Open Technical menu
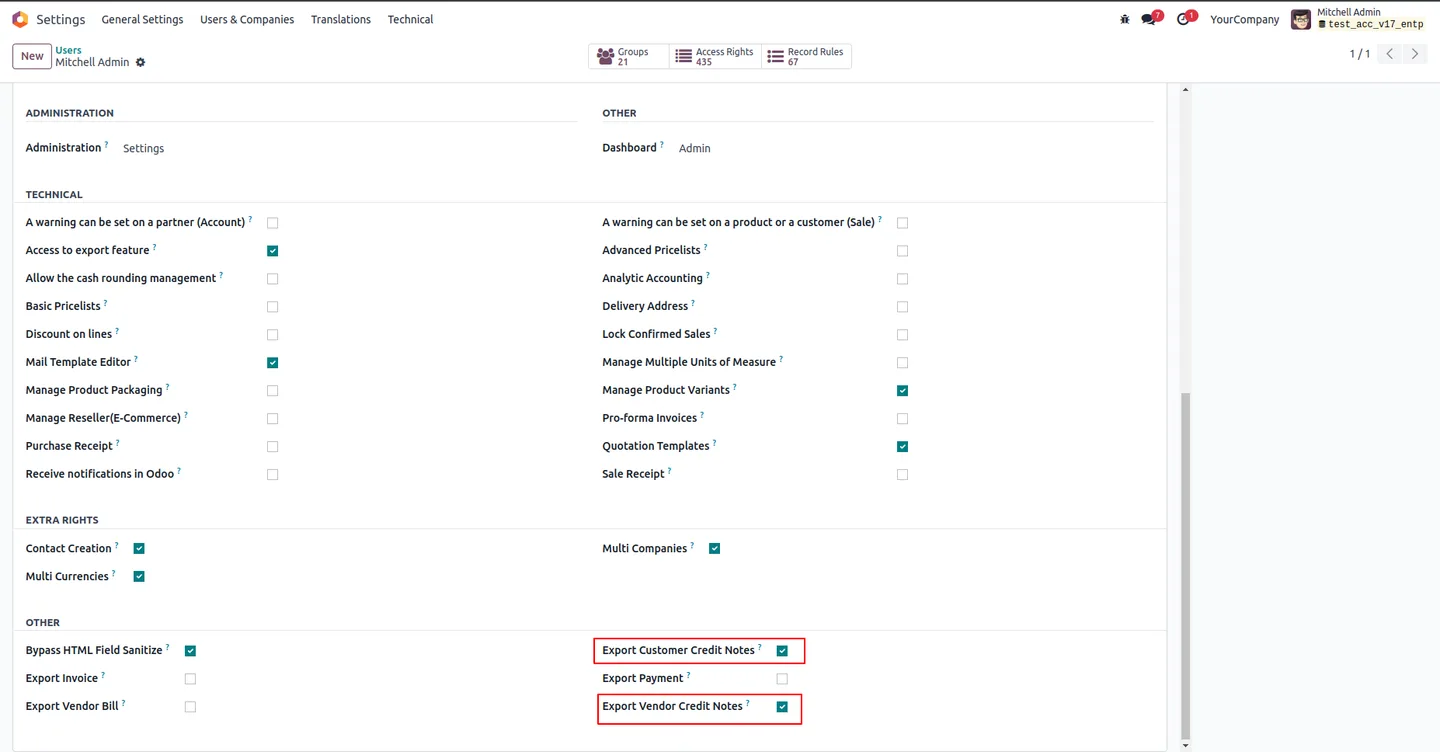Screen dimensions: 1440x752 click(410, 19)
